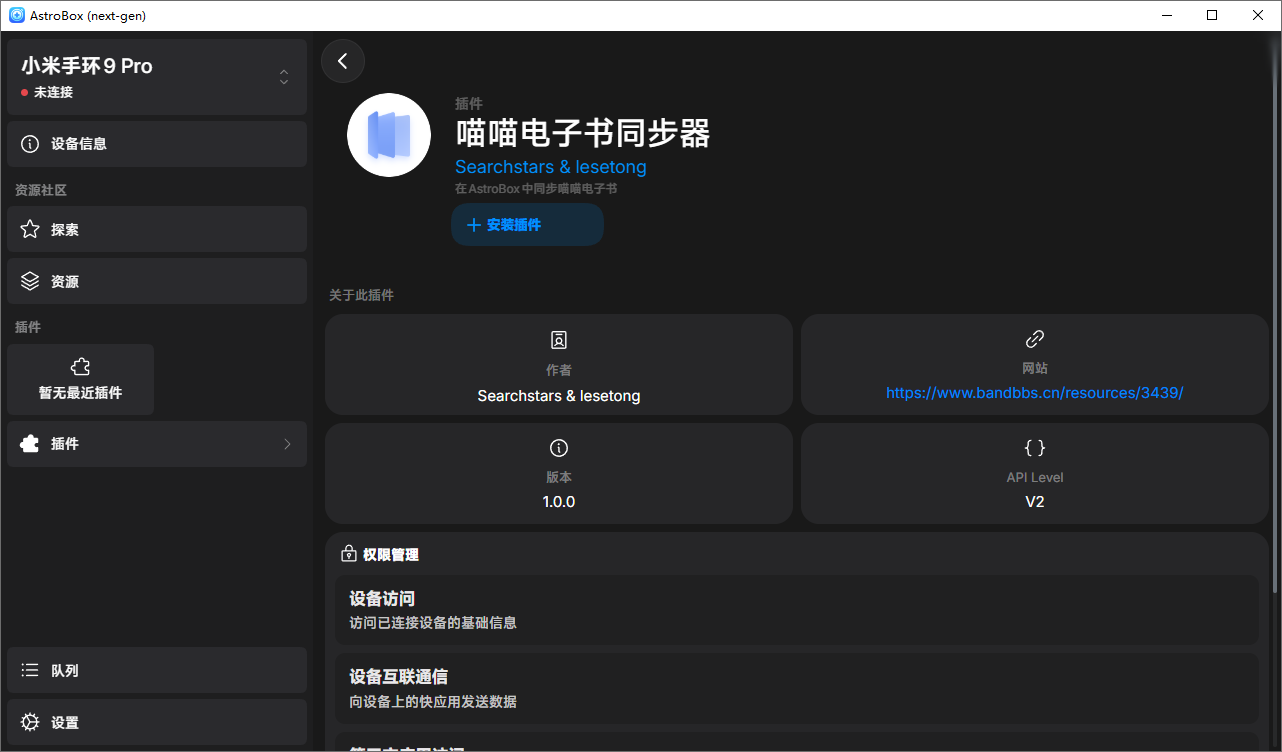This screenshot has width=1282, height=752.
Task: Go to the 探索 page
Action: [x=157, y=230]
